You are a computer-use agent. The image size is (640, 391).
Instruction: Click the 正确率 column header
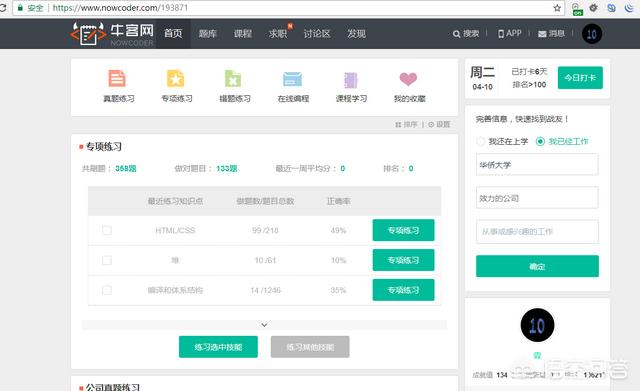pos(338,201)
